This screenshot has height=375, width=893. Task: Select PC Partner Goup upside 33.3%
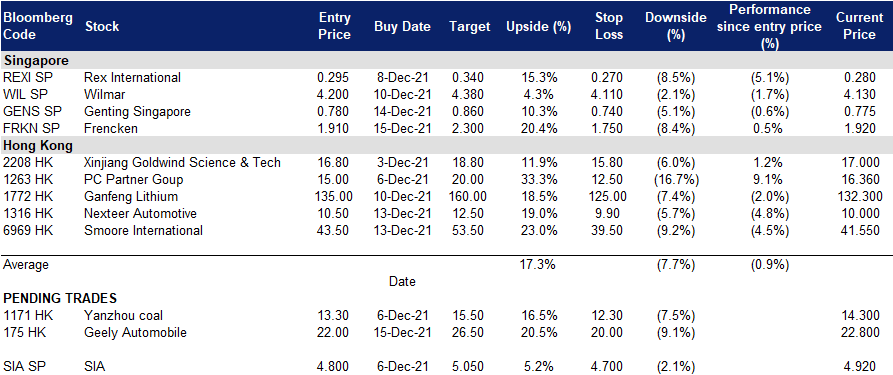[538, 180]
